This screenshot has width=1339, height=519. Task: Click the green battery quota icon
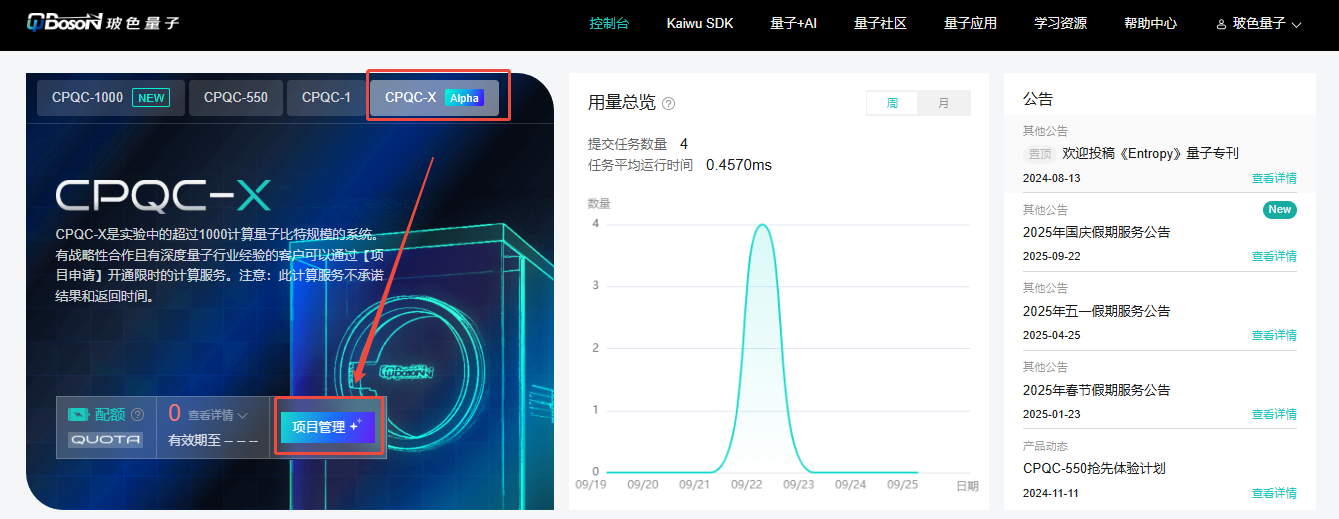point(79,415)
